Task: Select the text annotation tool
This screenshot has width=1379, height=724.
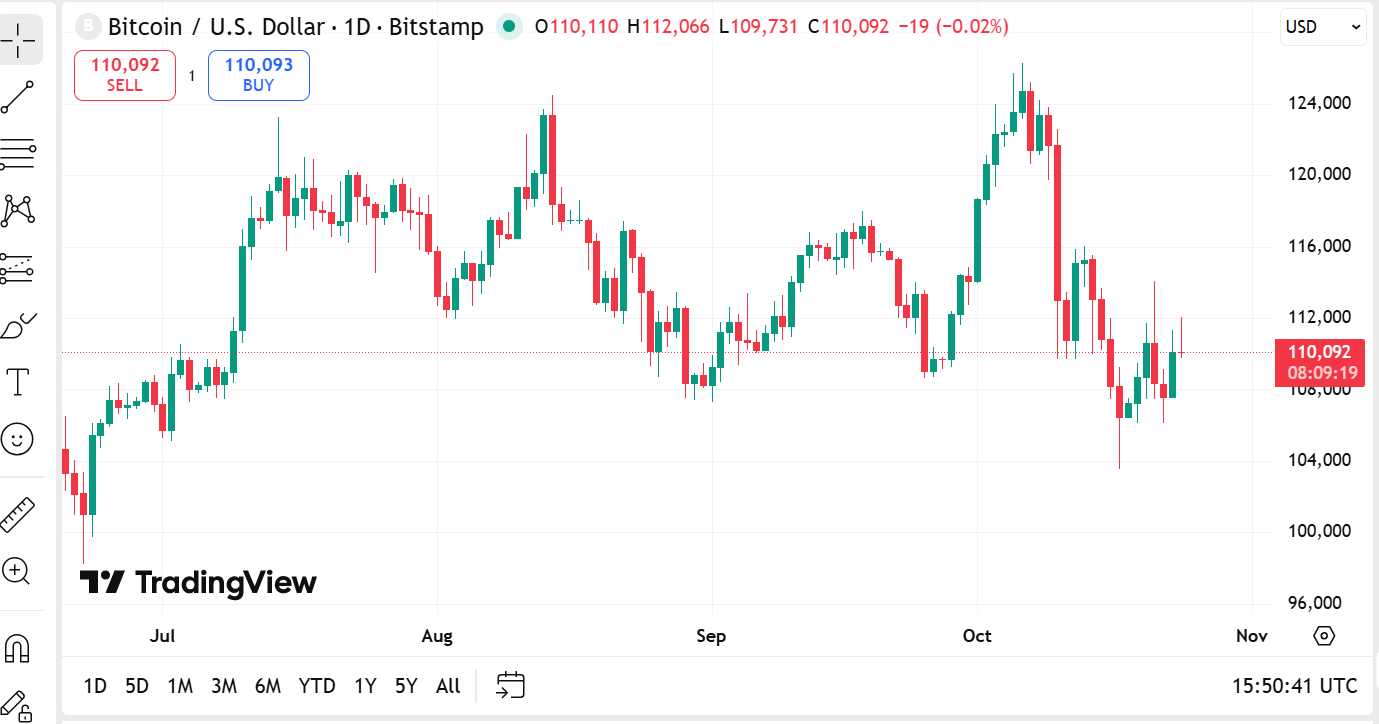Action: point(18,381)
